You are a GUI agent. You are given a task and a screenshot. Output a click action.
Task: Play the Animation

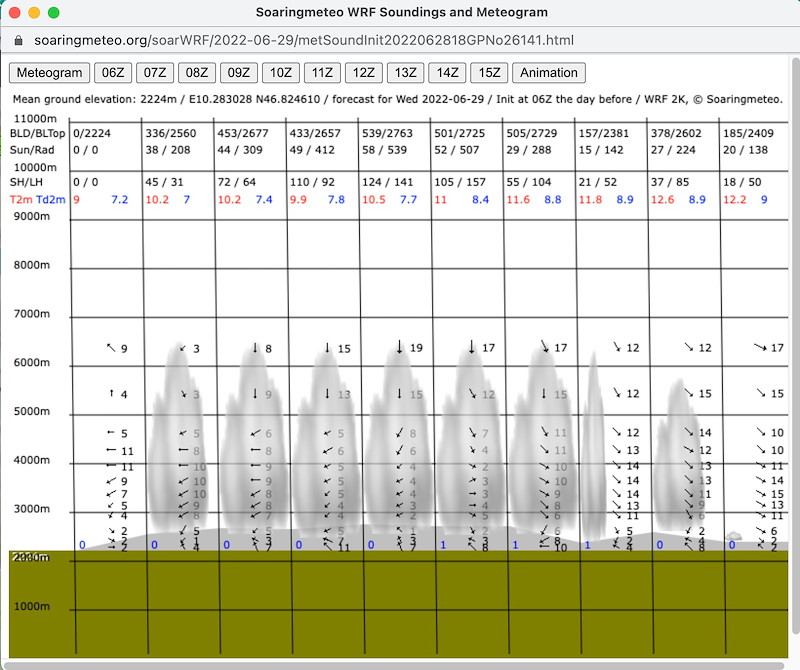[x=548, y=73]
